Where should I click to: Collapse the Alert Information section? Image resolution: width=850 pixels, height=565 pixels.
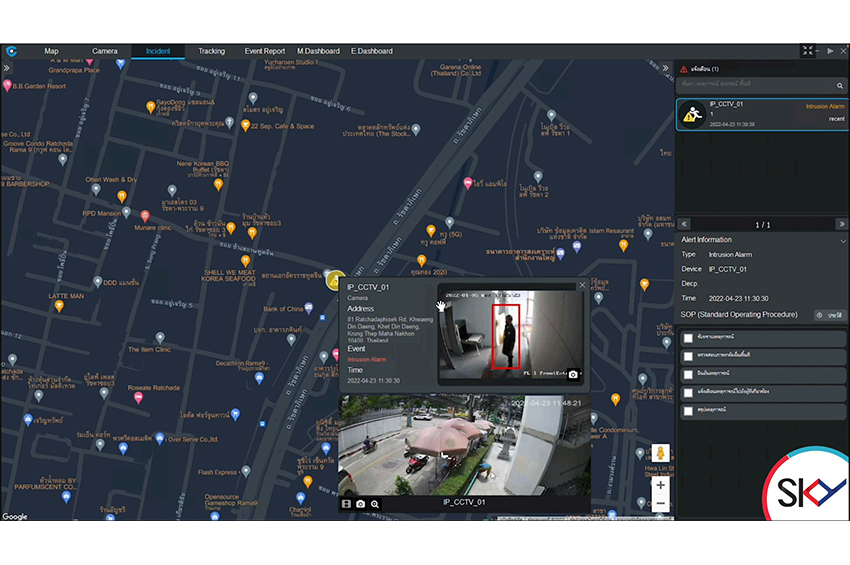click(843, 240)
